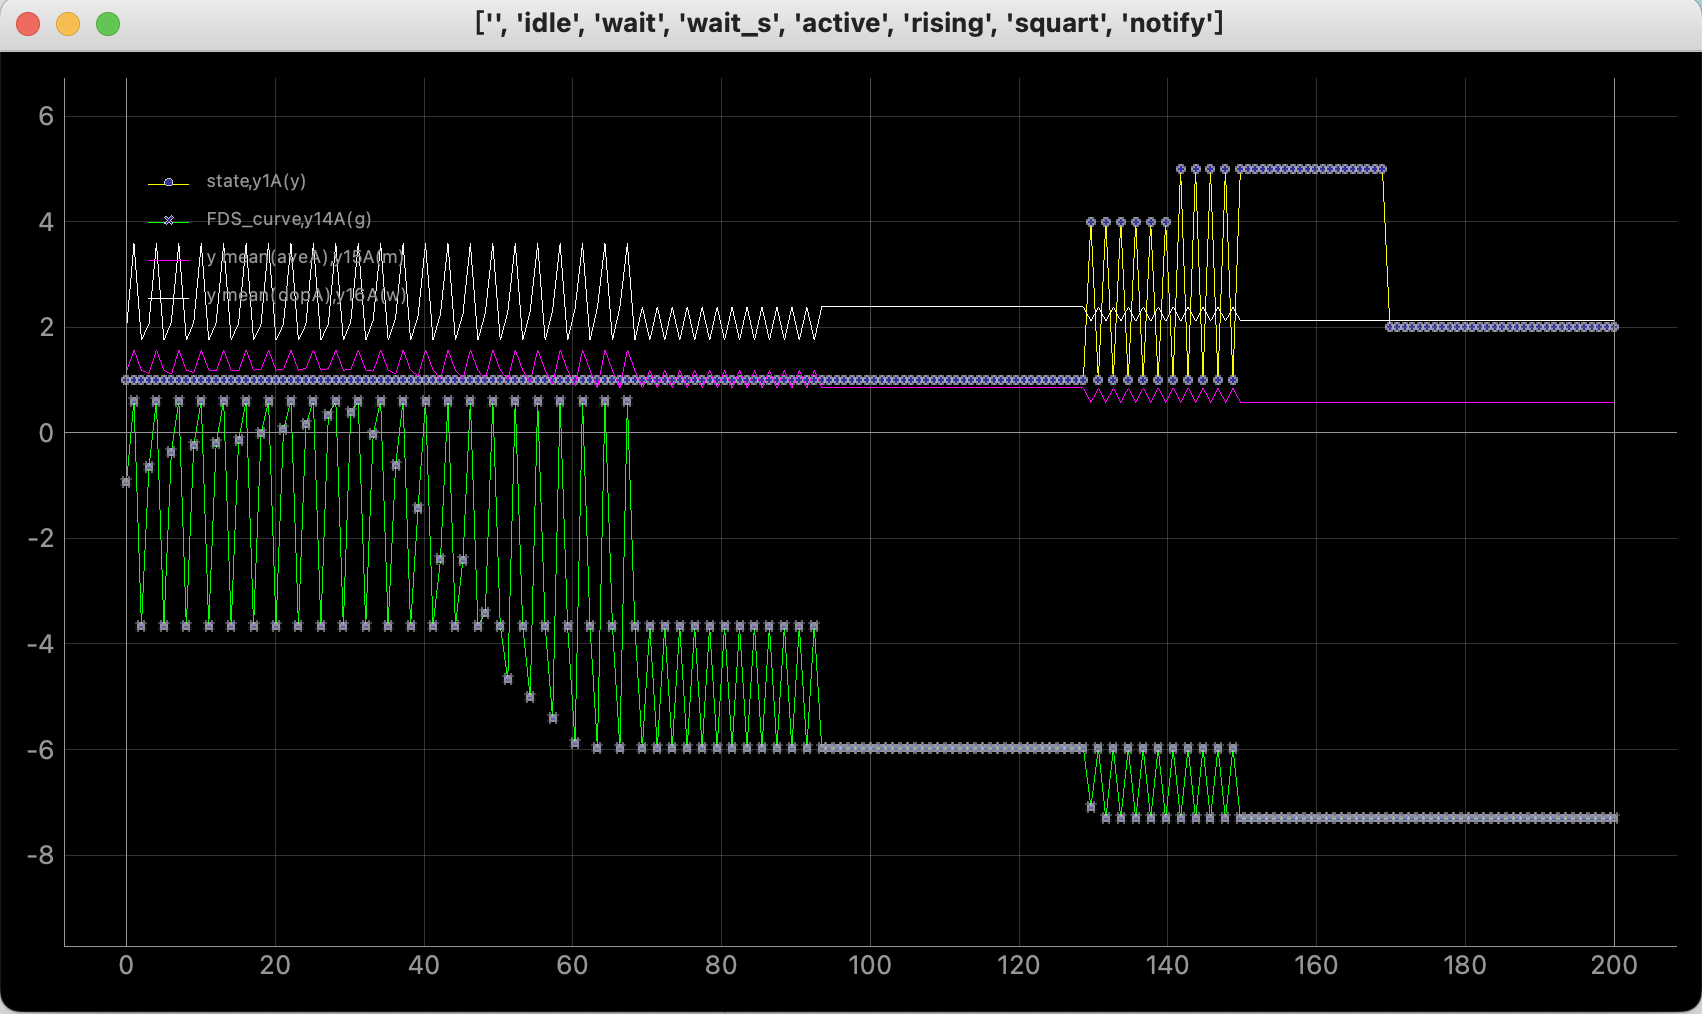Close the plot window with red button
This screenshot has height=1014, width=1702.
tap(28, 24)
